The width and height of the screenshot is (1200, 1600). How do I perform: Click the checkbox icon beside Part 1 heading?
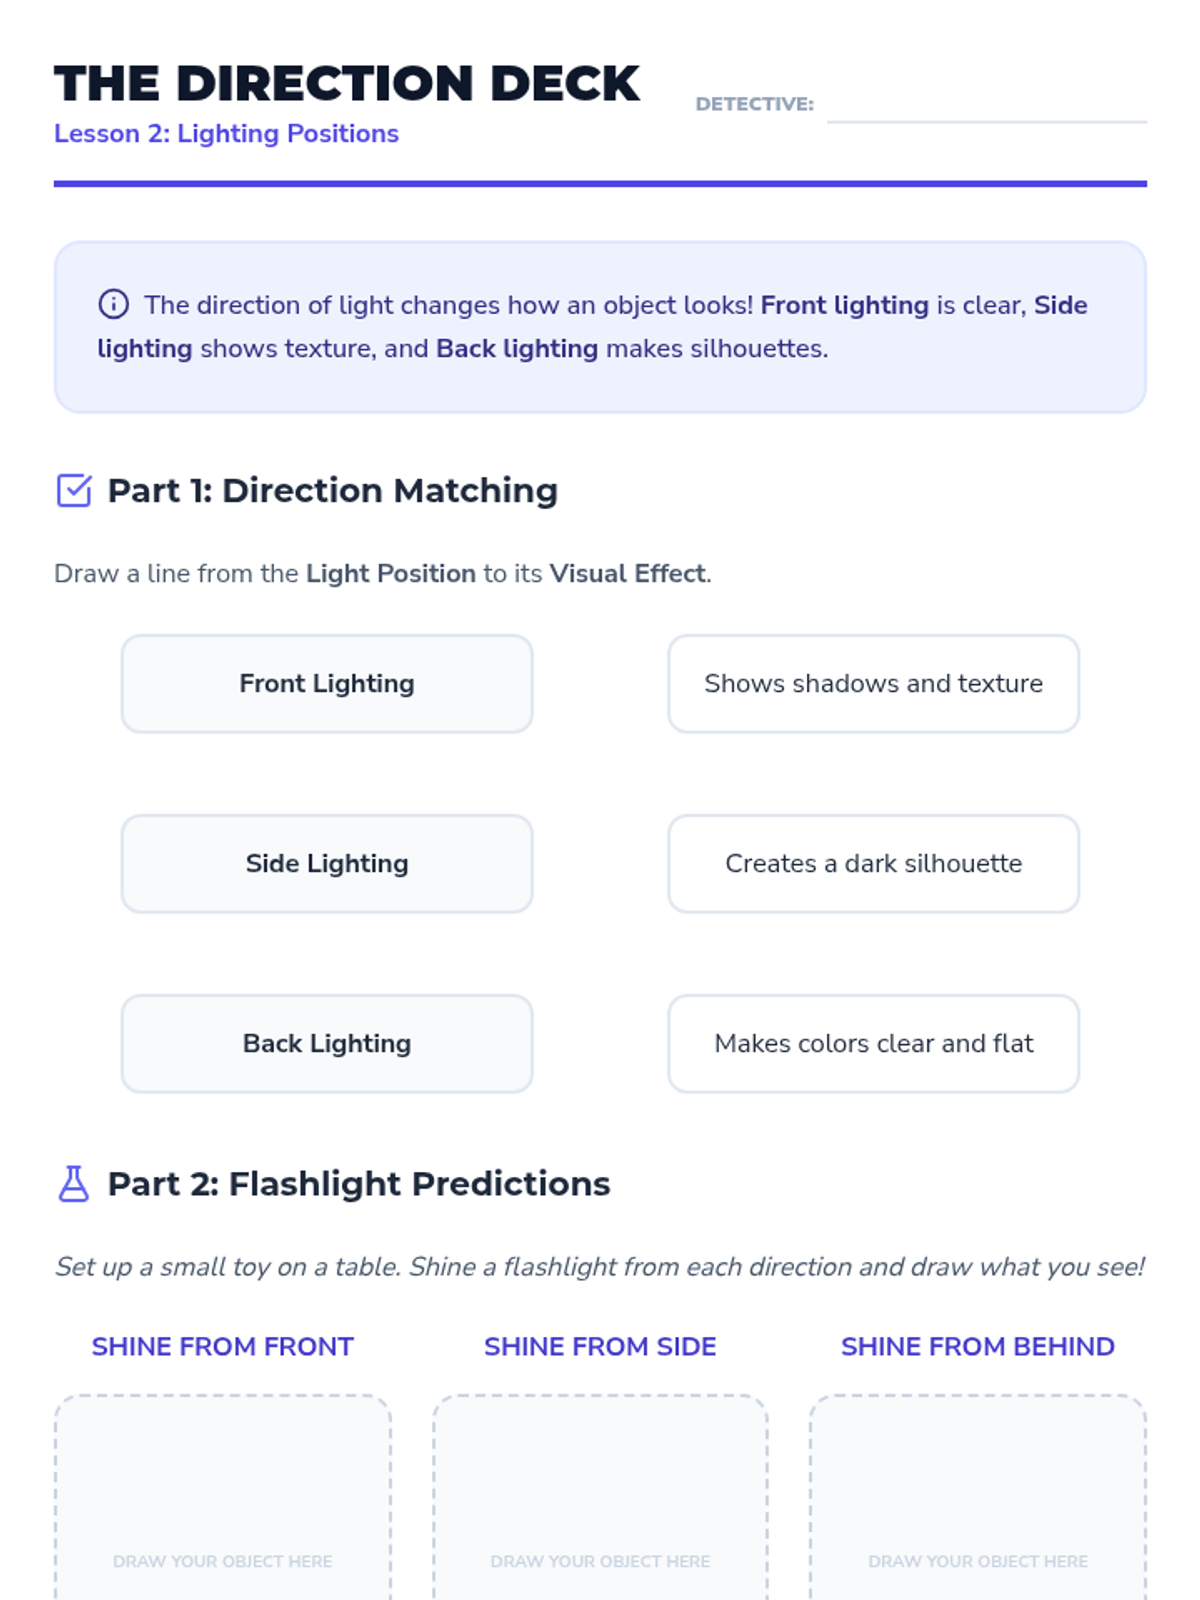[74, 491]
